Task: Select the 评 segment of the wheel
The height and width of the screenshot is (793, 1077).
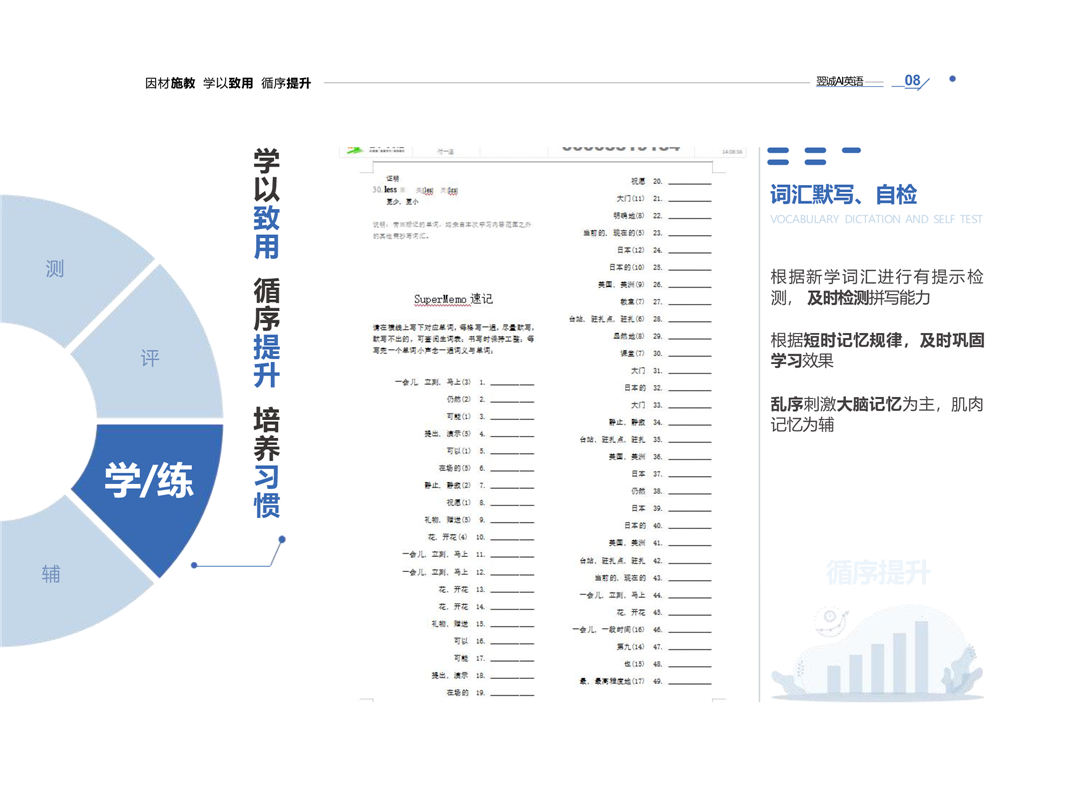Action: pyautogui.click(x=150, y=358)
